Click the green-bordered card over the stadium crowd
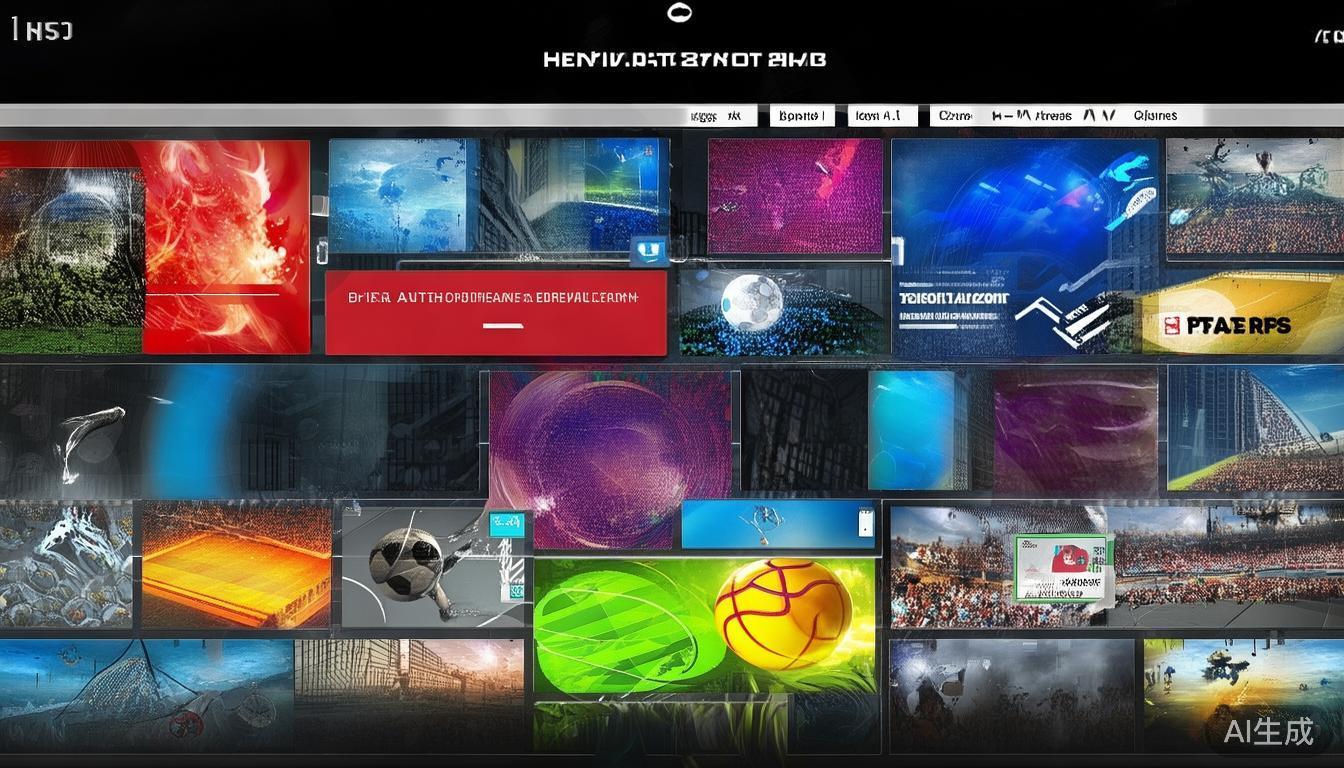Image resolution: width=1344 pixels, height=768 pixels. (x=1062, y=567)
